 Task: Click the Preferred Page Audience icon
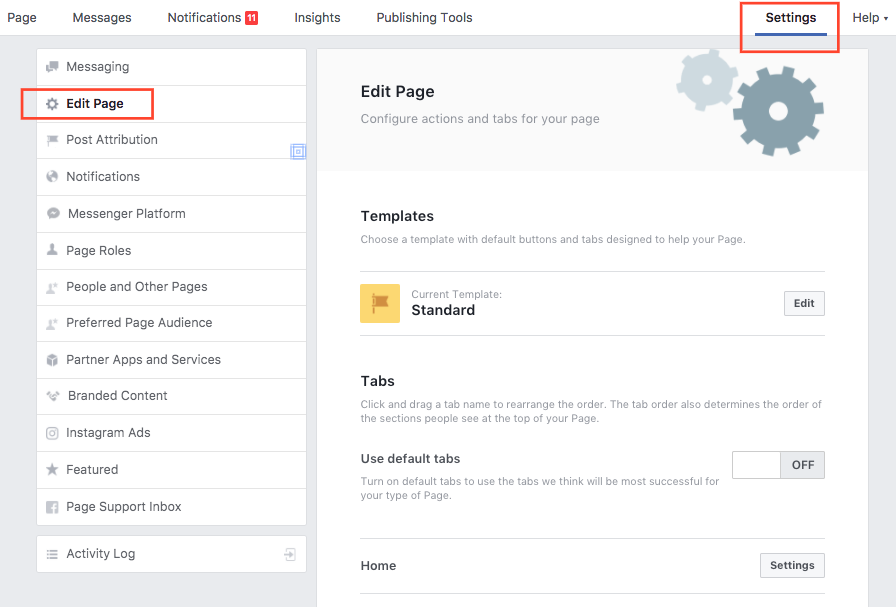52,324
